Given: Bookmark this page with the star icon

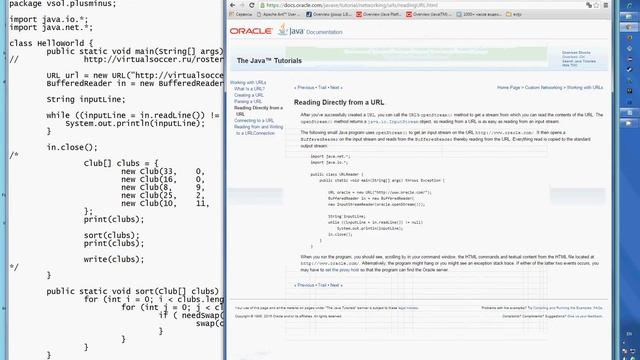Looking at the screenshot, I should pos(596,5).
